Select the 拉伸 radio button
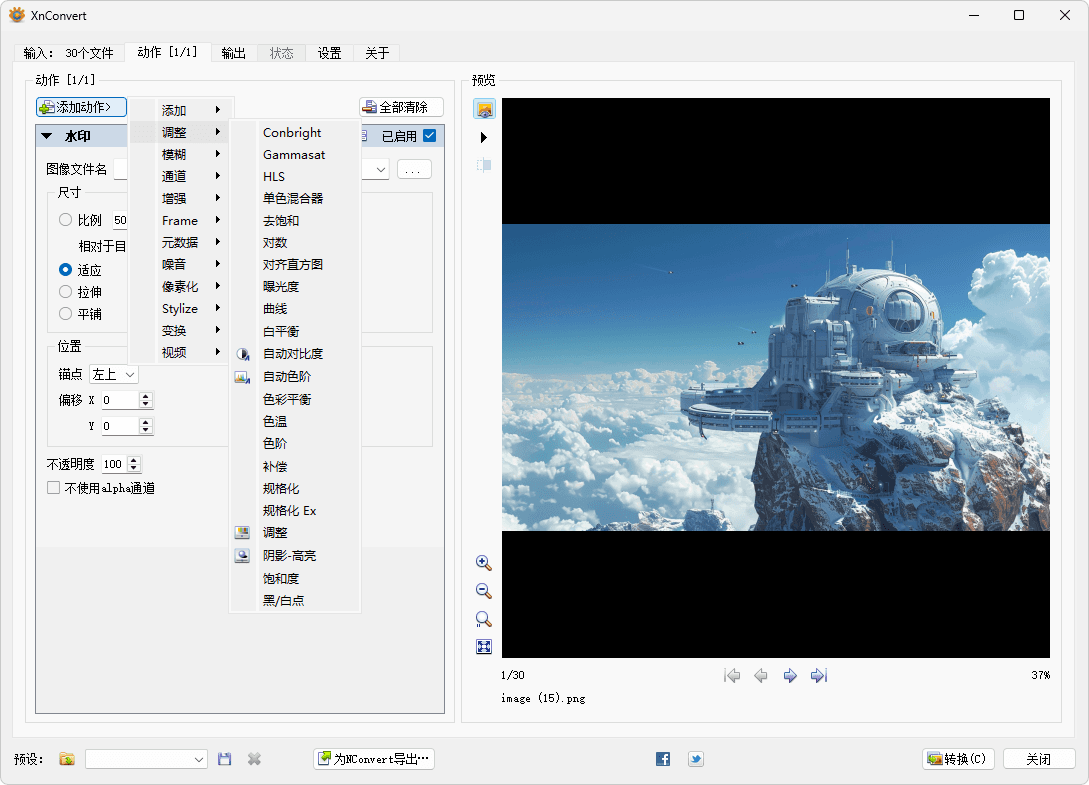Viewport: 1089px width, 785px height. click(65, 291)
